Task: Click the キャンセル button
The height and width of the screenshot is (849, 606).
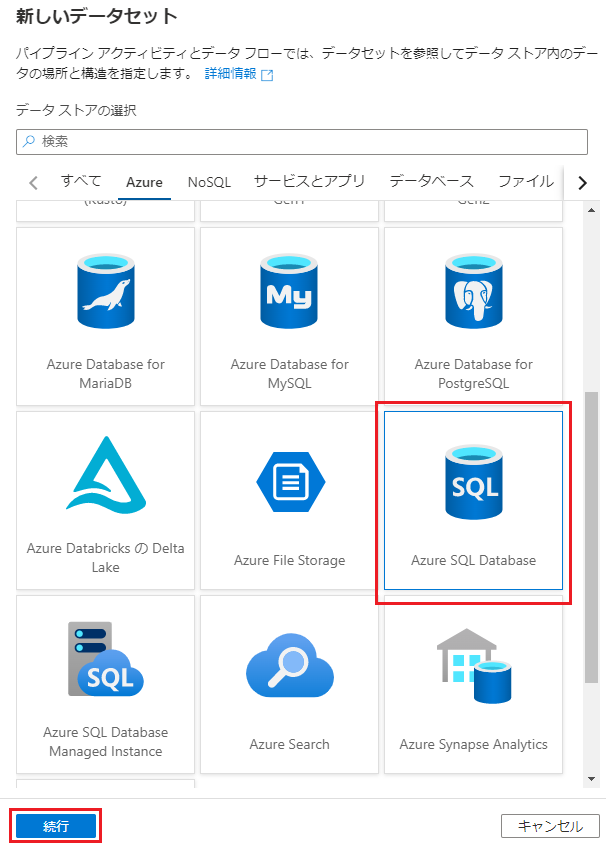Action: point(550,826)
